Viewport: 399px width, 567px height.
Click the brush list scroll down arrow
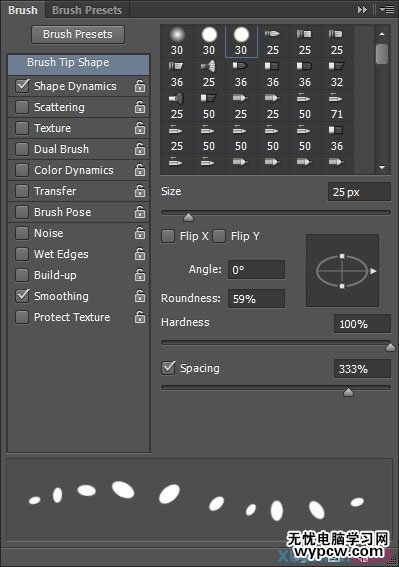click(382, 167)
